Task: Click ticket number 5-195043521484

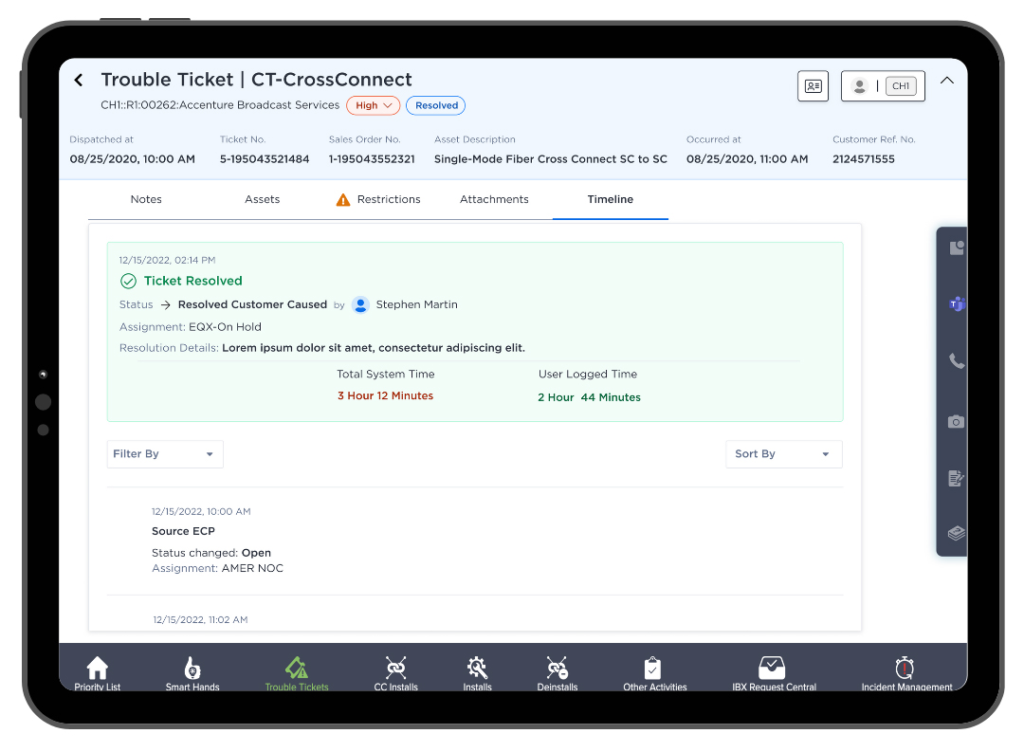Action: pyautogui.click(x=264, y=159)
